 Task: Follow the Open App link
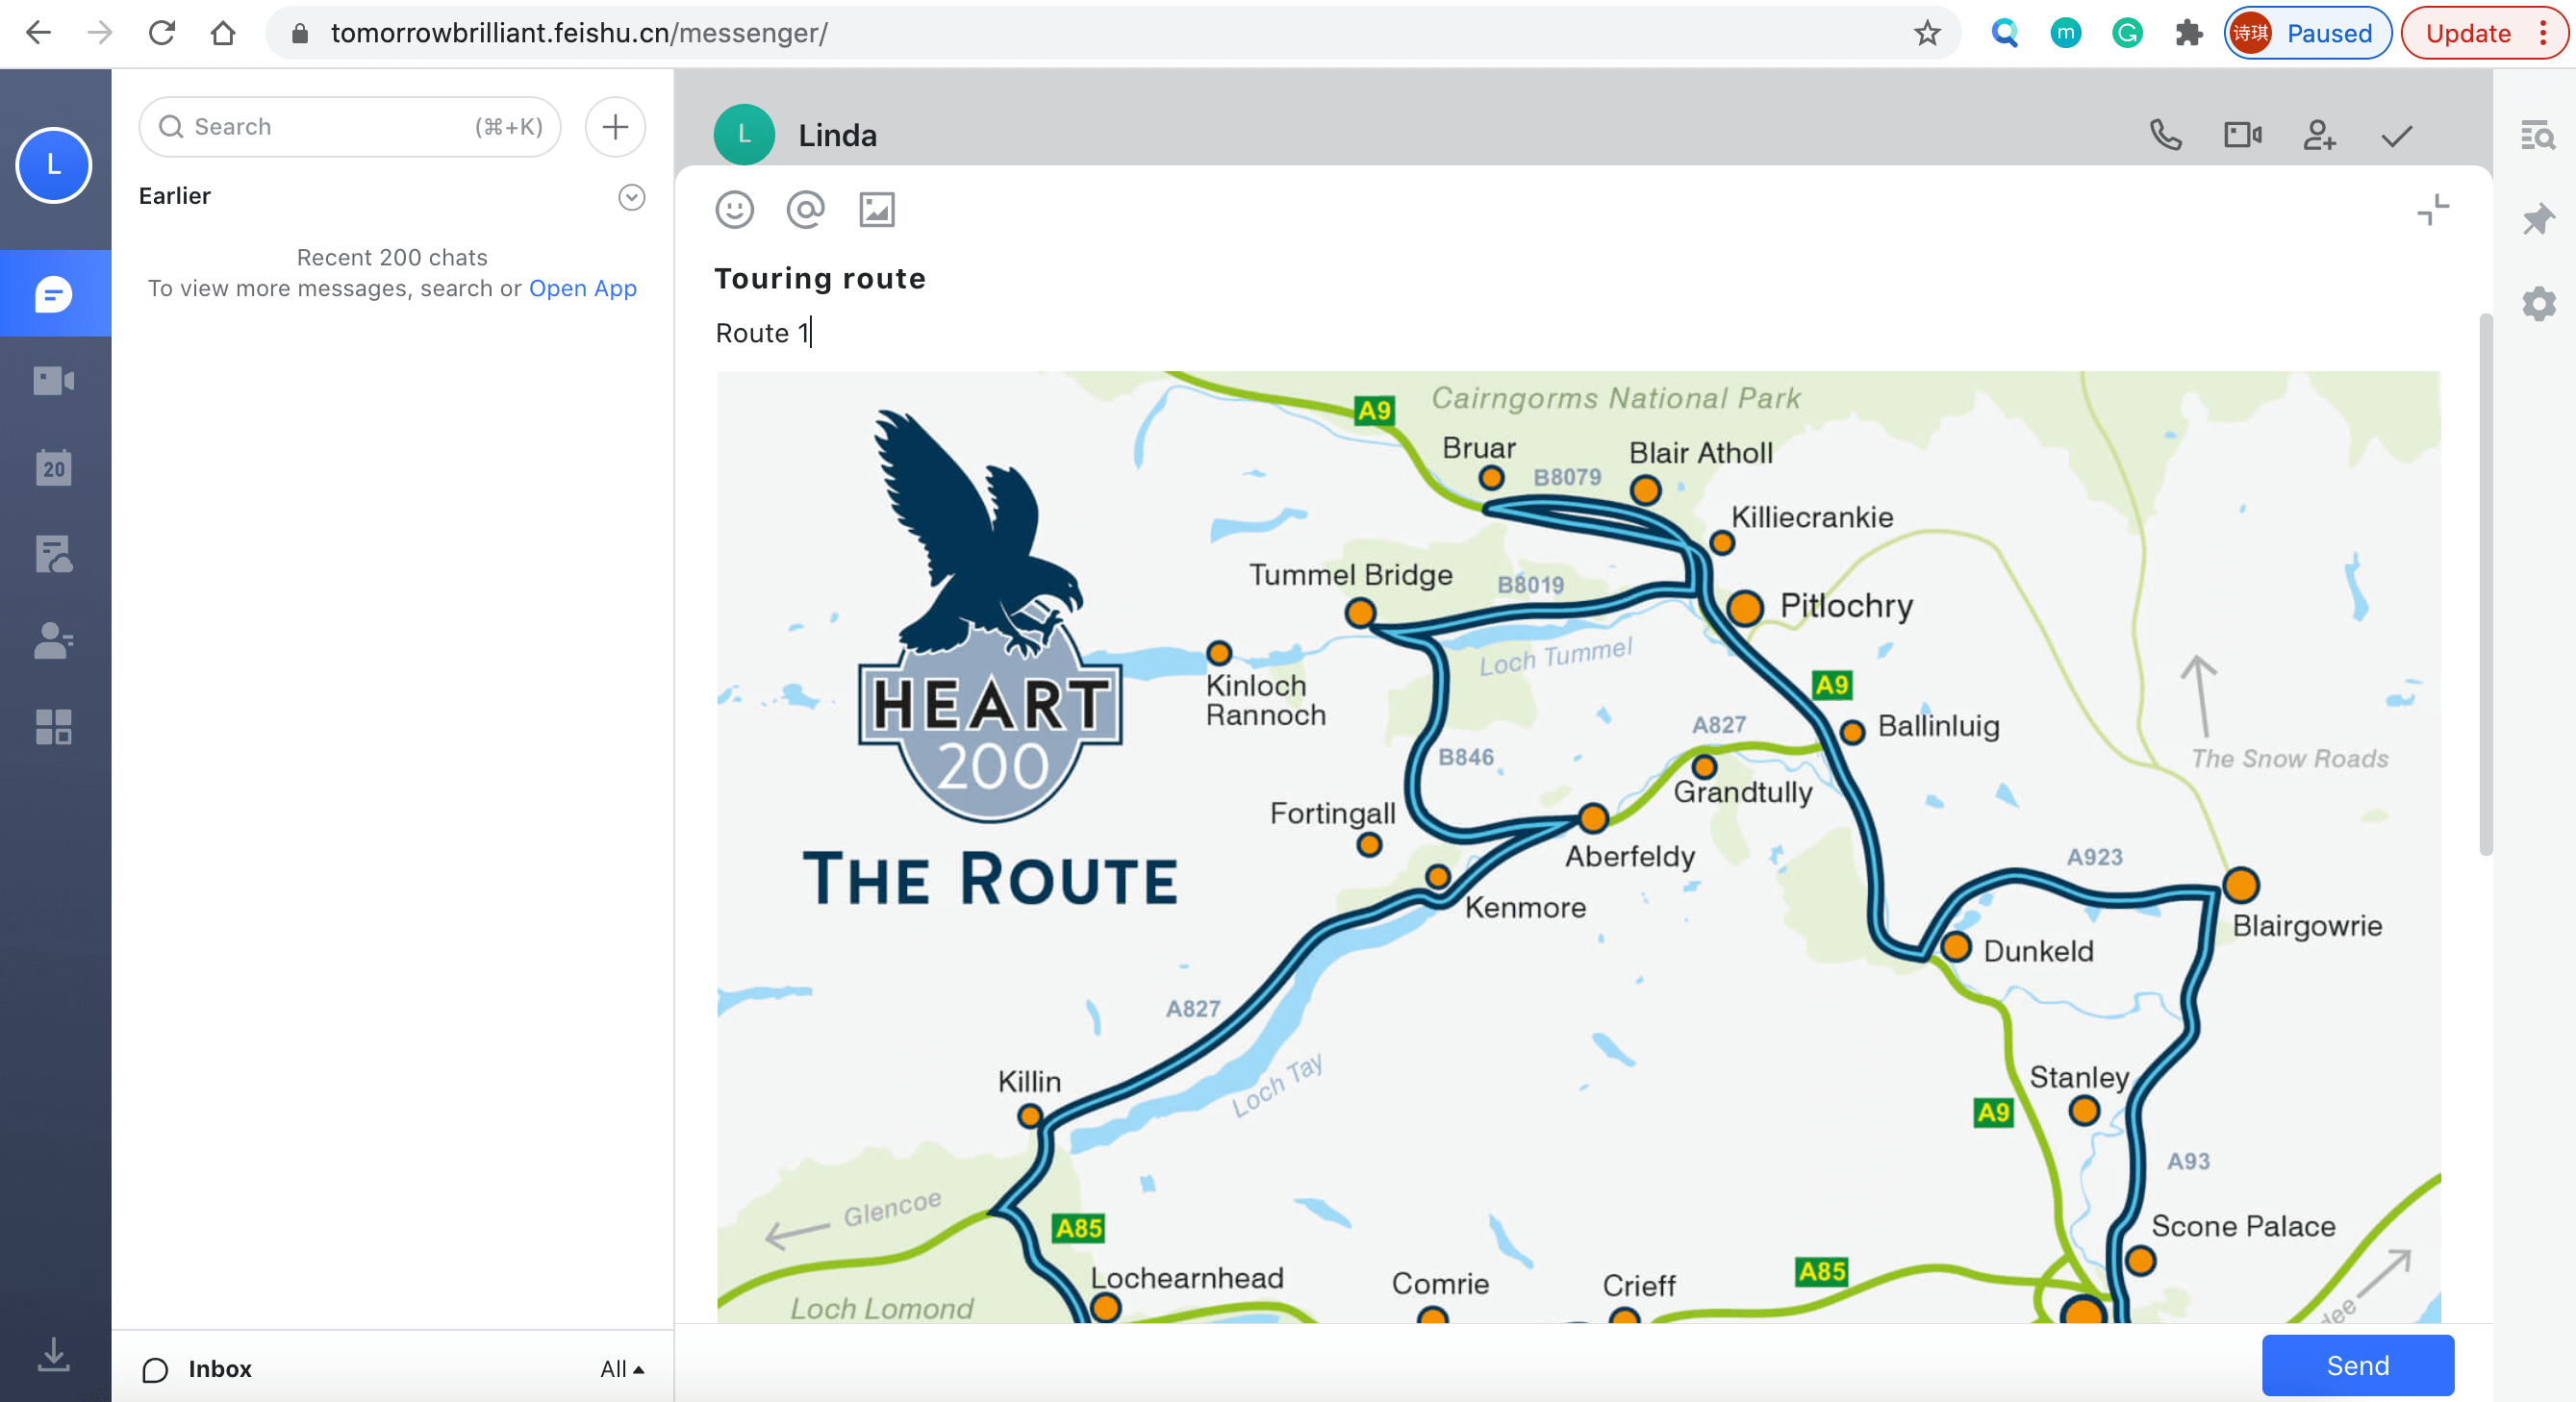pyautogui.click(x=582, y=289)
